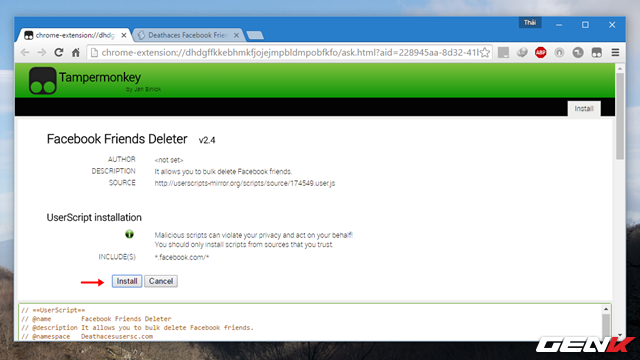Viewport: 640px width, 360px height.
Task: Click the @name Facebook Friends Deleter code line
Action: click(96, 319)
